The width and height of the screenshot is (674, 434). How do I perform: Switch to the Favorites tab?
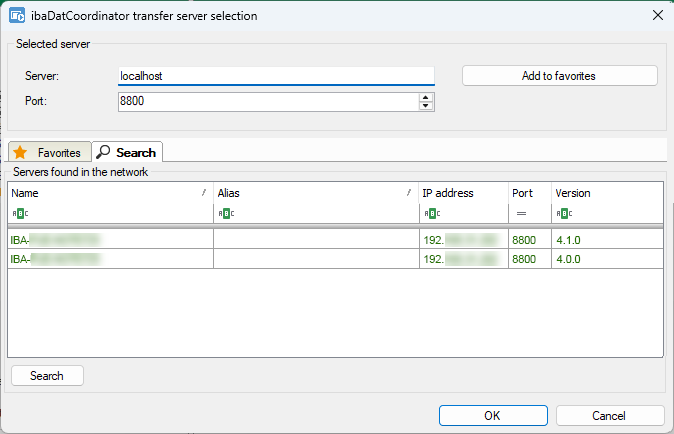coord(50,152)
